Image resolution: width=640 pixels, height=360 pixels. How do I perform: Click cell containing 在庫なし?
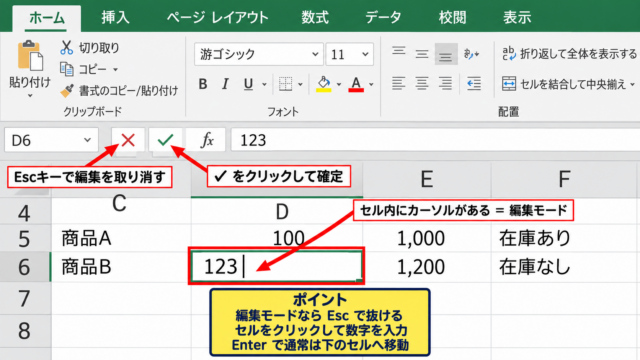[x=564, y=267]
